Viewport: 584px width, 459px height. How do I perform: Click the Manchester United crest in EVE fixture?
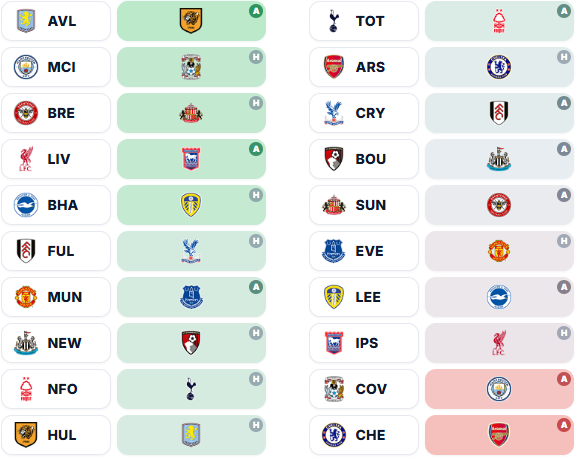499,251
